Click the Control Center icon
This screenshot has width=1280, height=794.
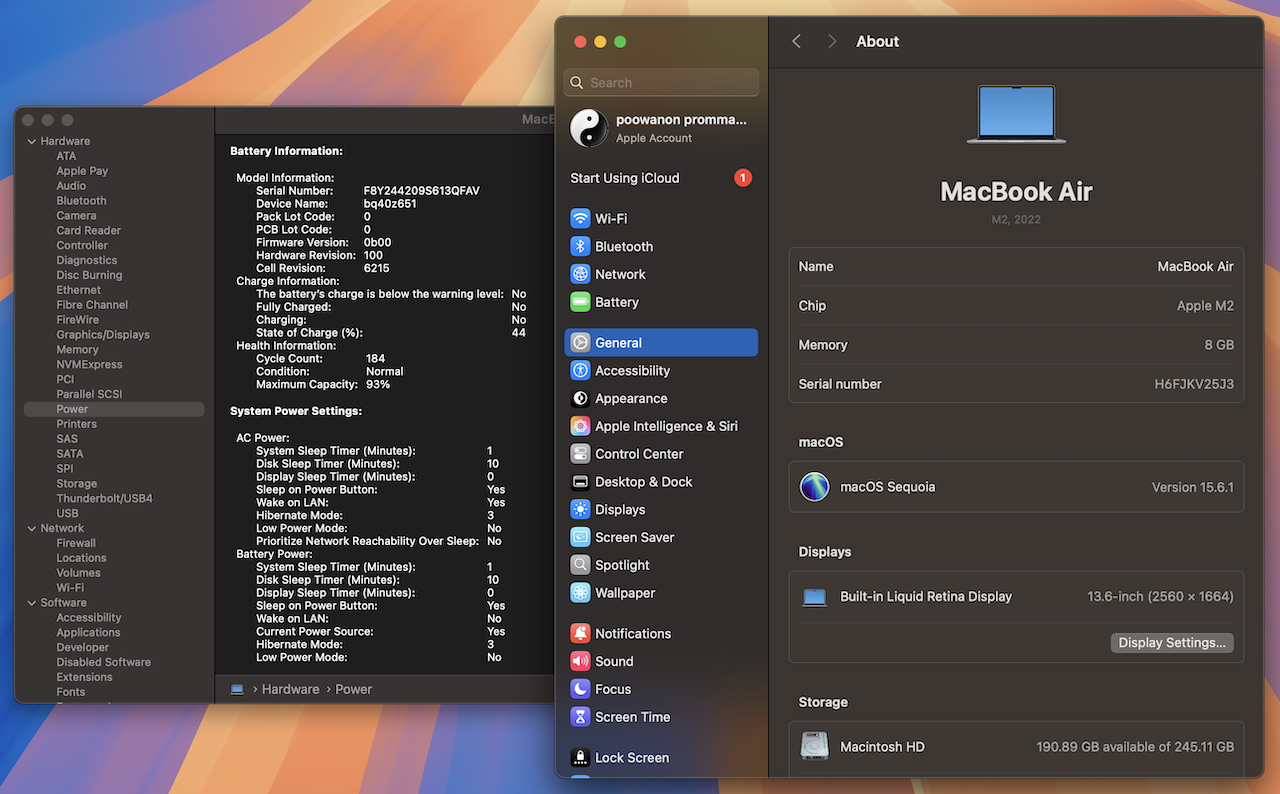pos(580,454)
